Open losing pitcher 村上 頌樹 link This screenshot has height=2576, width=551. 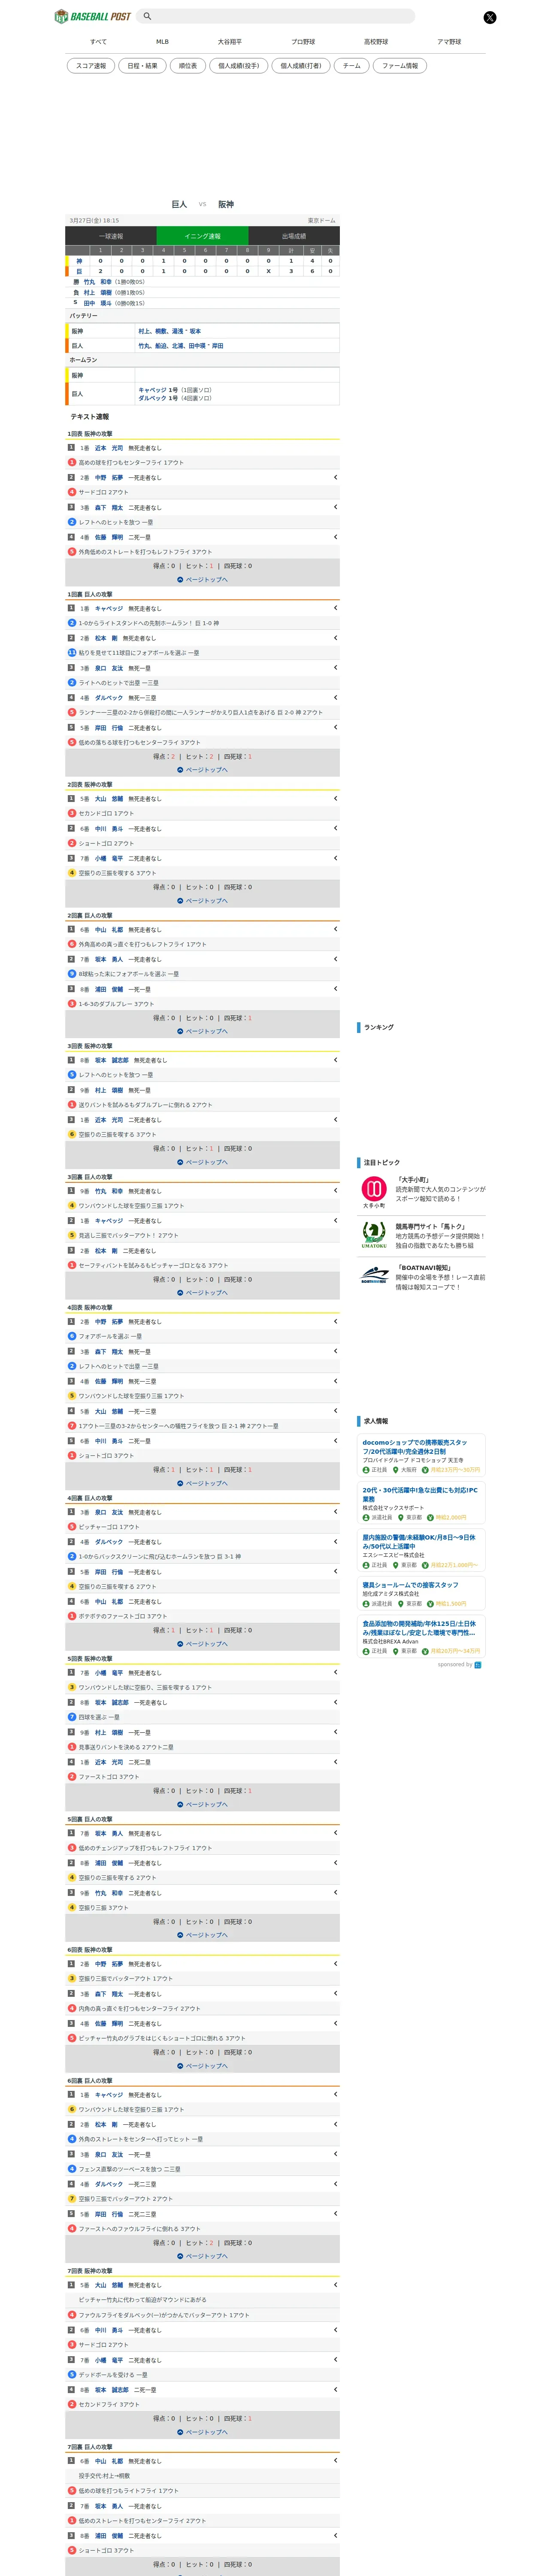click(x=97, y=293)
